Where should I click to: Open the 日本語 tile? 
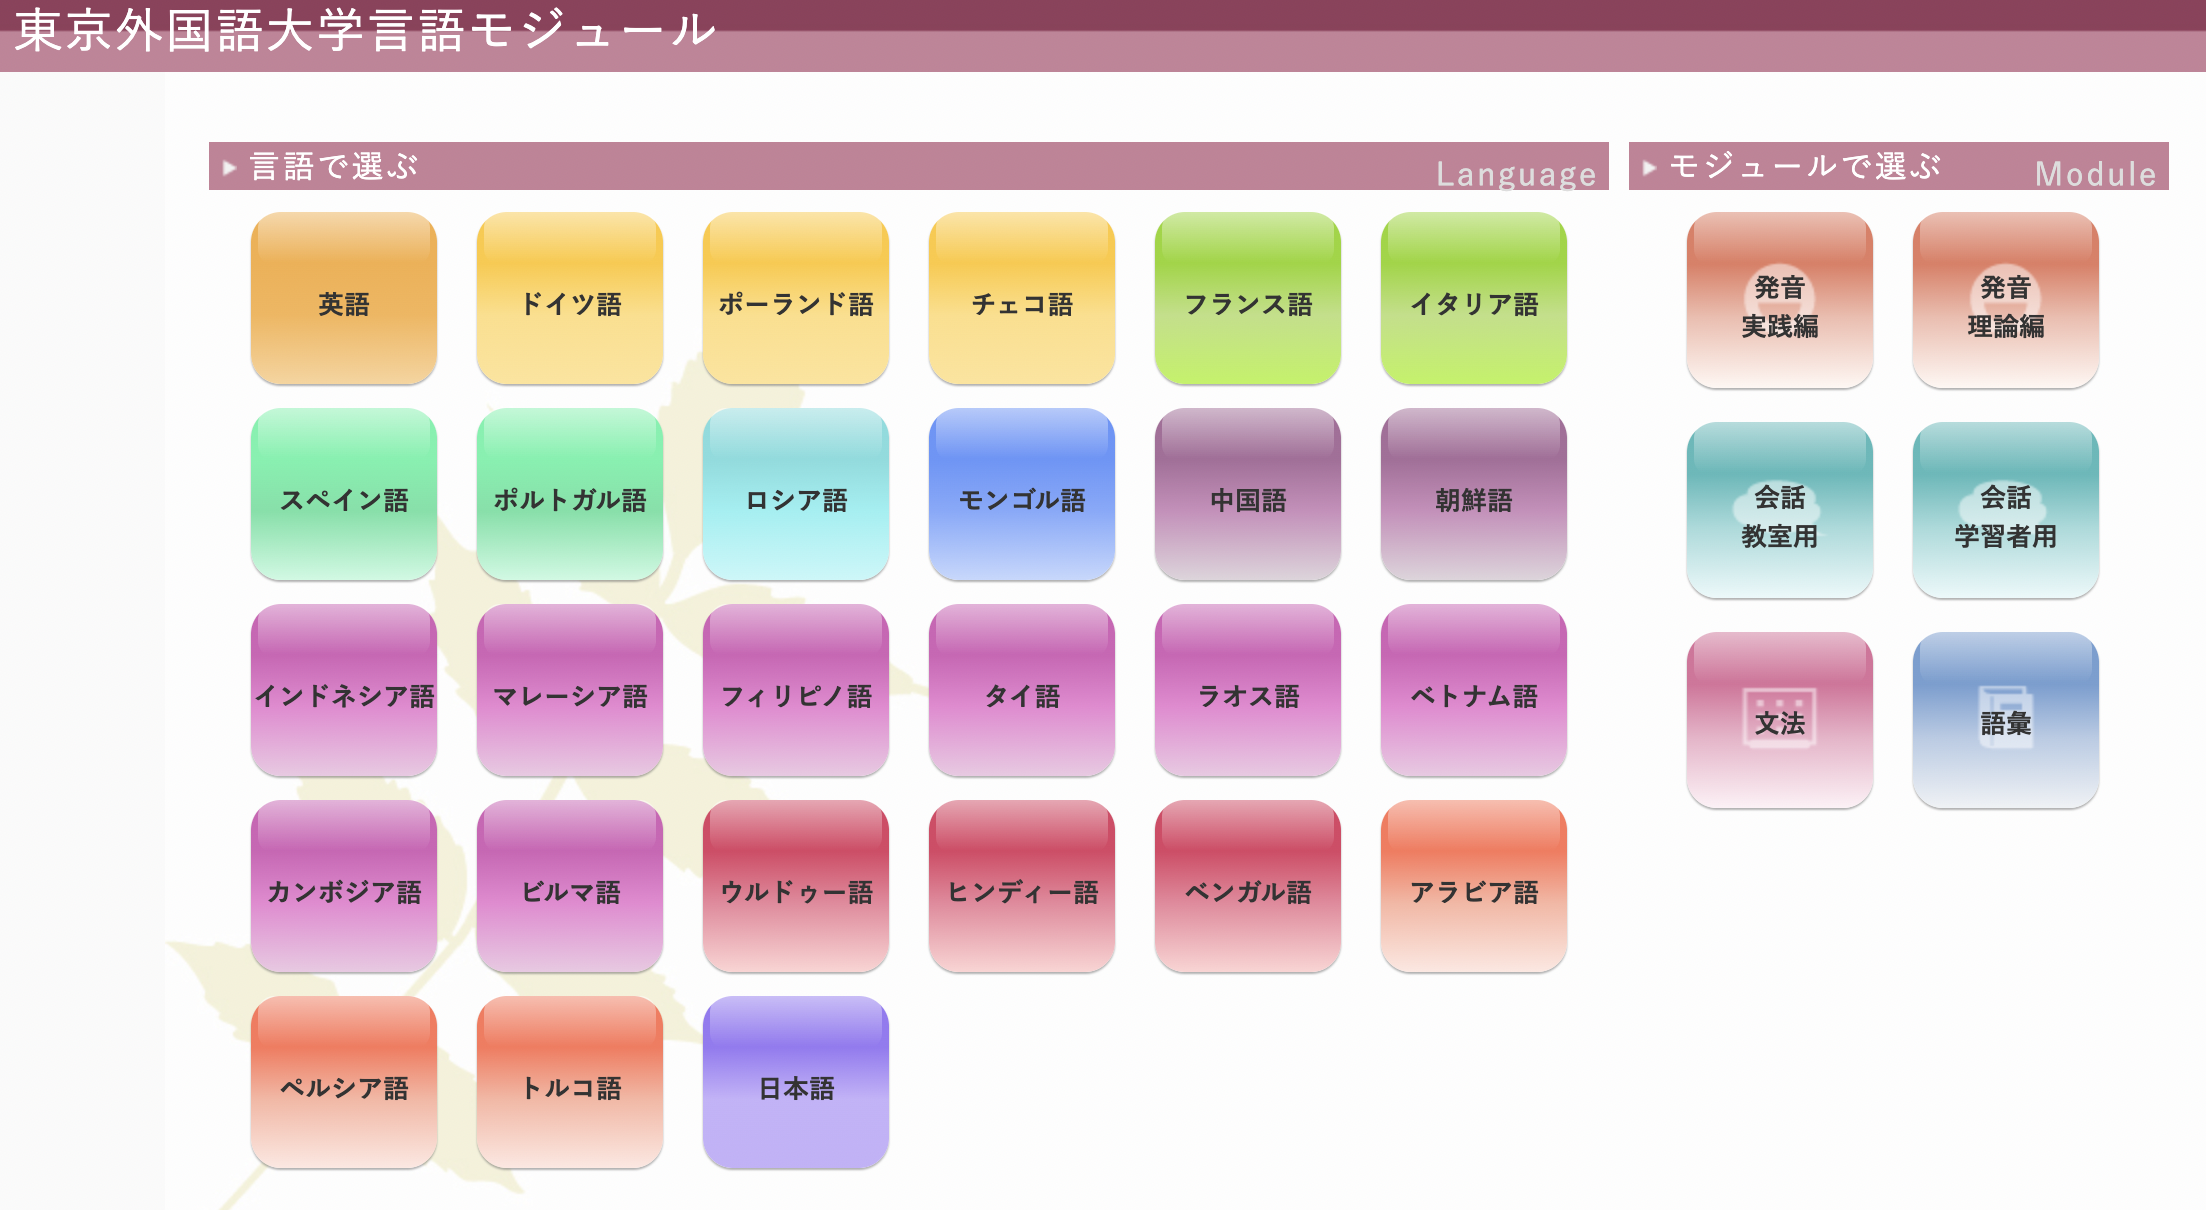coord(796,1082)
